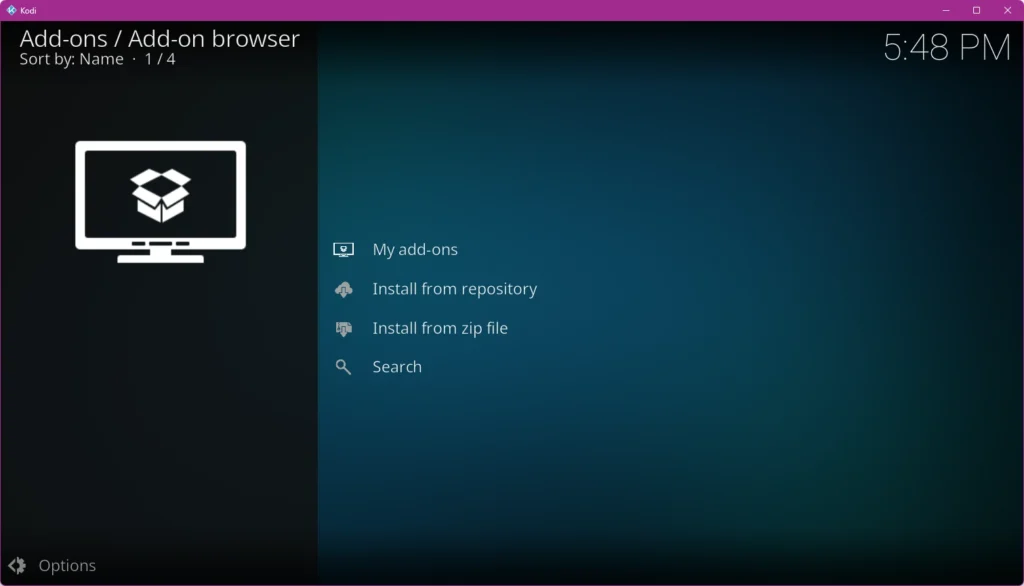Screen dimensions: 1024x586
Task: Minimize the Kodi window
Action: 946,10
